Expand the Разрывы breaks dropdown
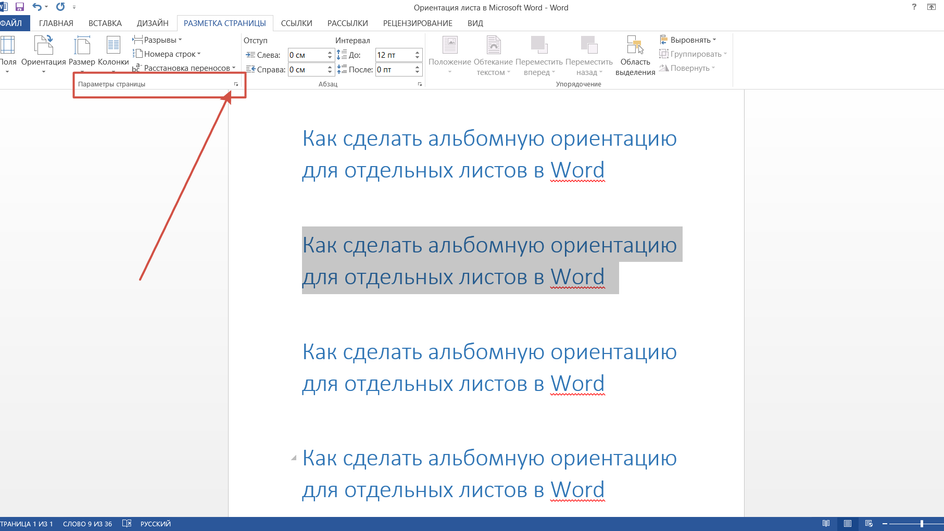The image size is (944, 531). [158, 40]
